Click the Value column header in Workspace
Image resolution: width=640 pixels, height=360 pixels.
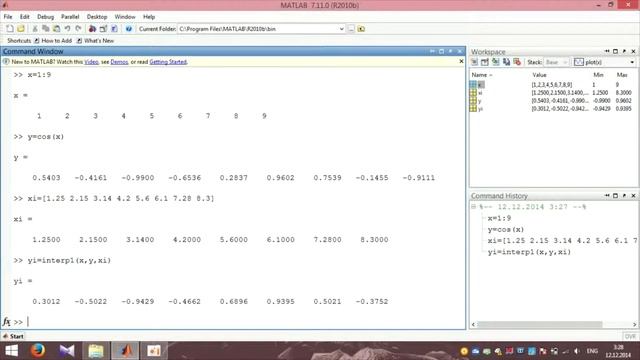539,75
